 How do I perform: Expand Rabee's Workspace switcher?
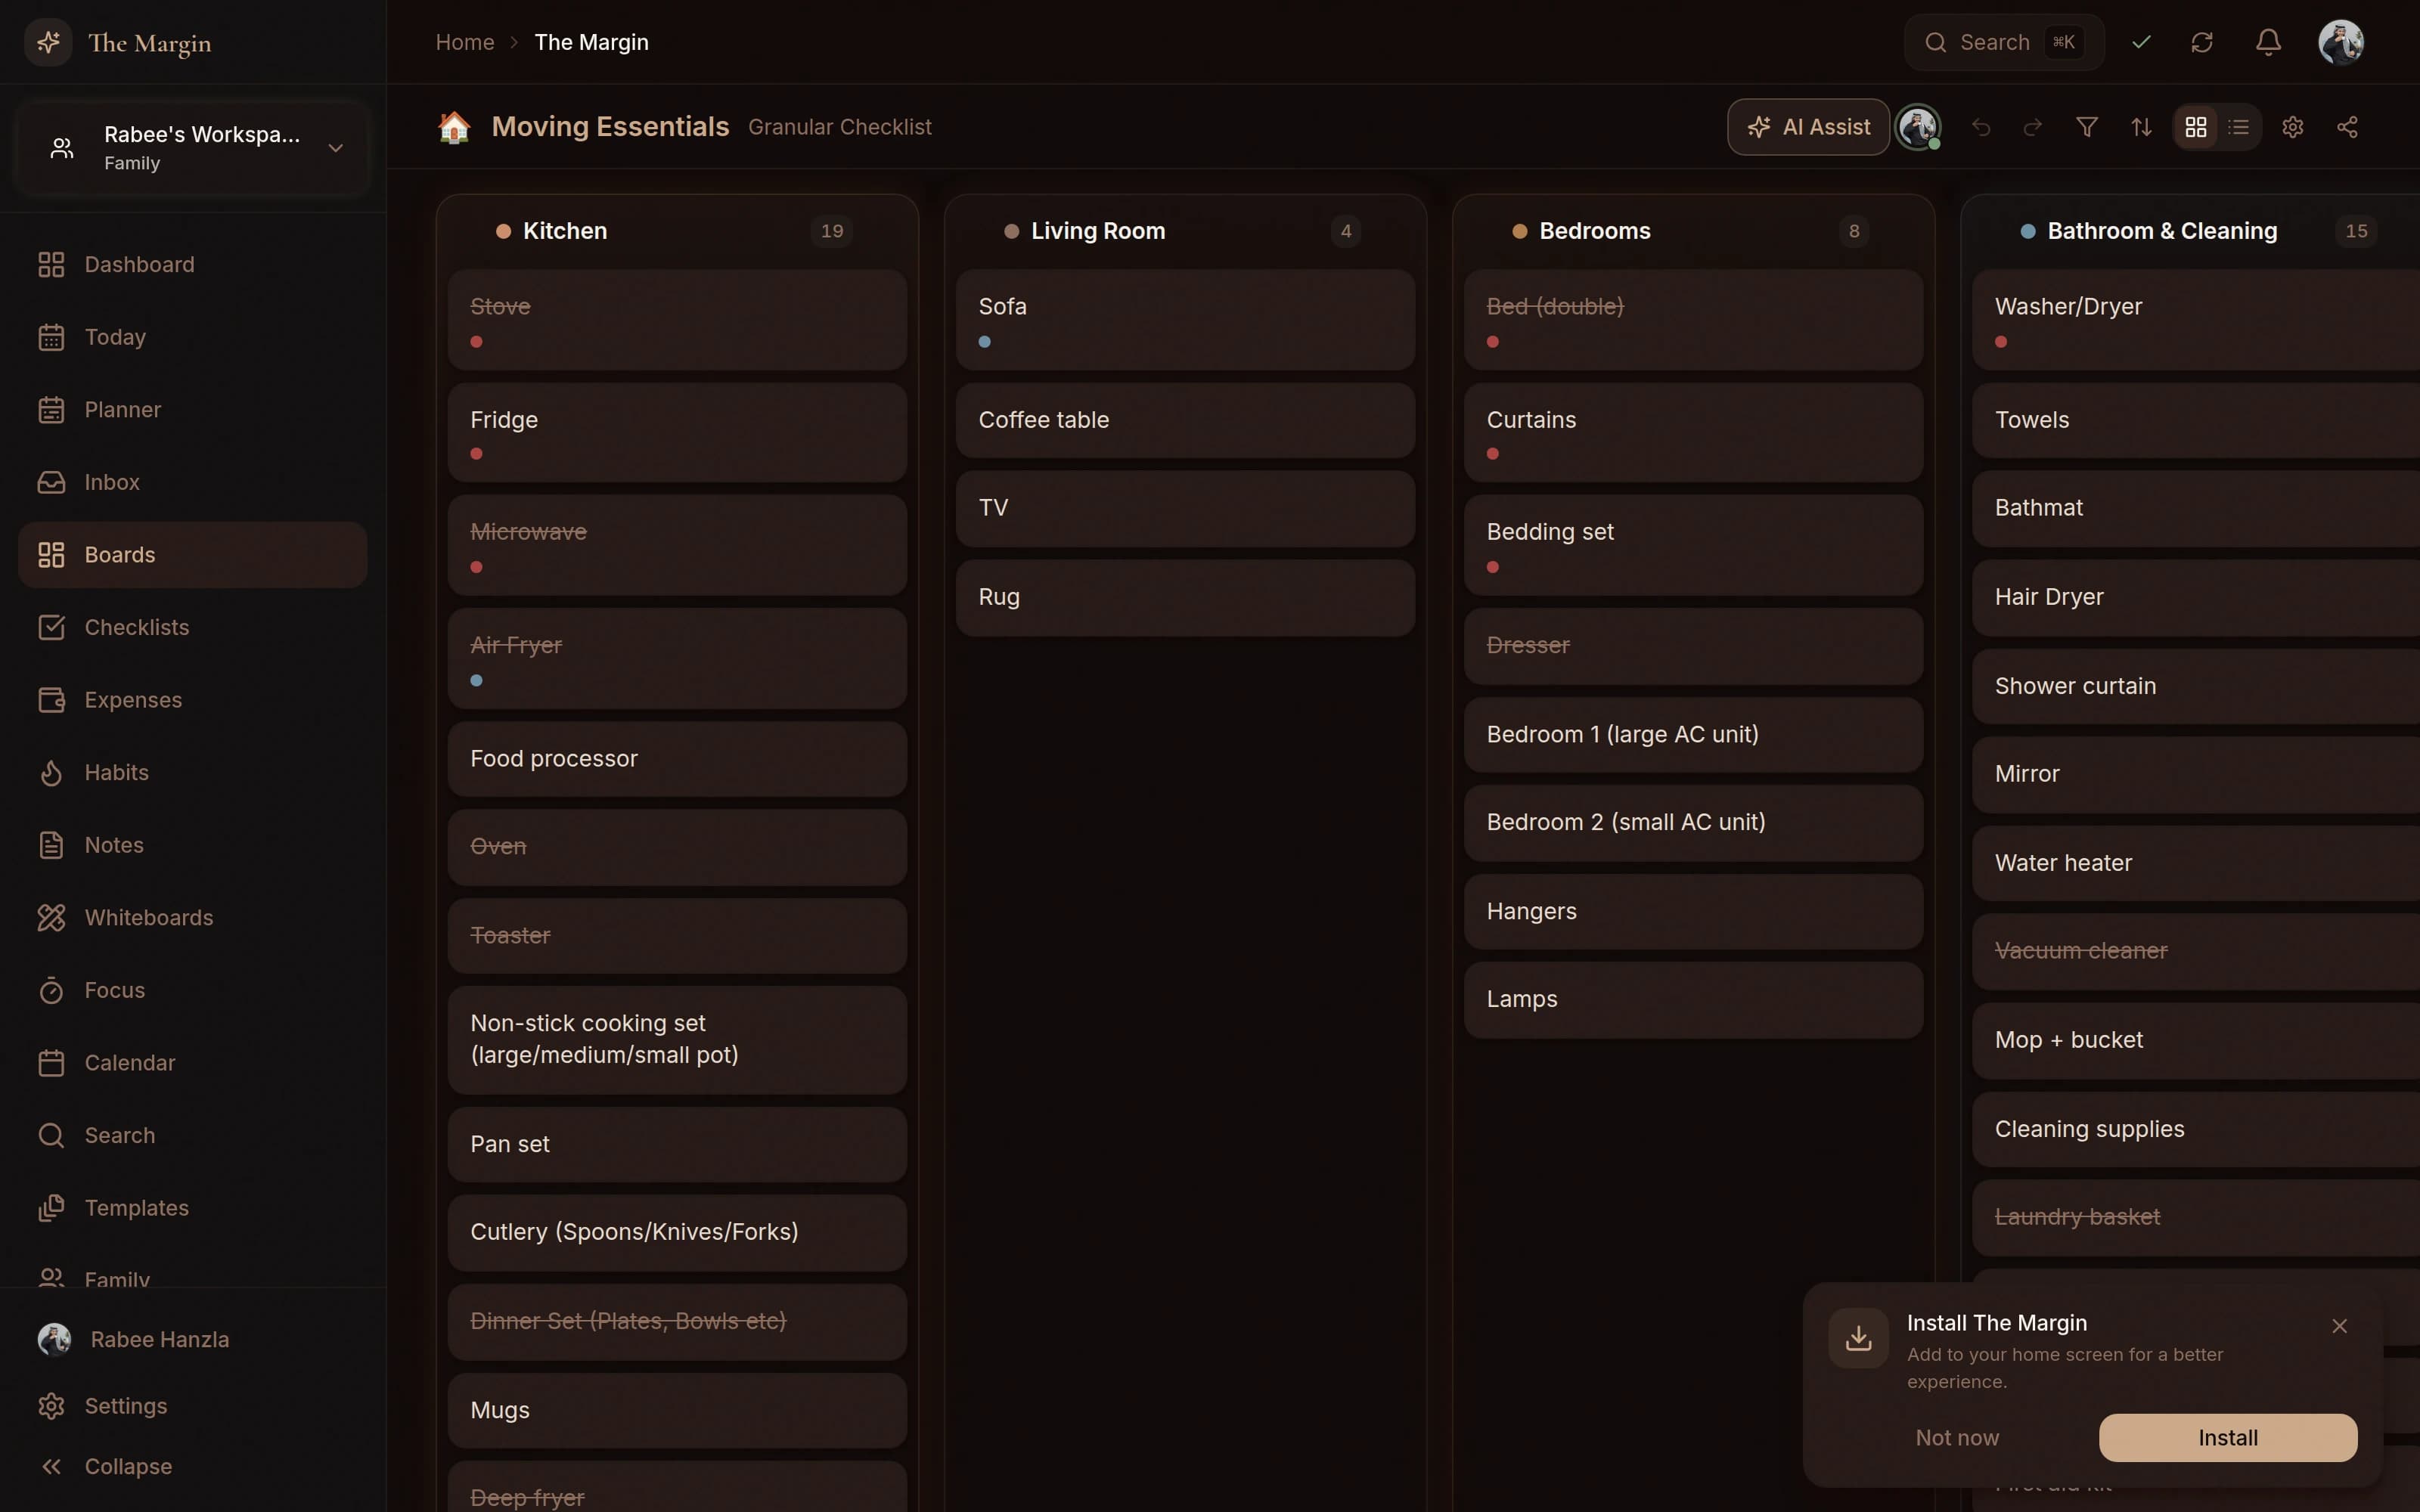click(192, 148)
